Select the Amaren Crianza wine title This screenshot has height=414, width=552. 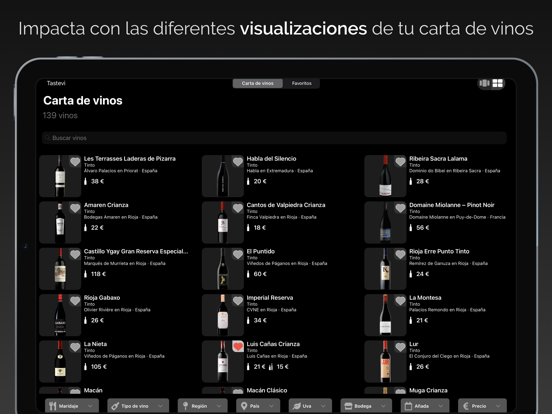point(106,205)
